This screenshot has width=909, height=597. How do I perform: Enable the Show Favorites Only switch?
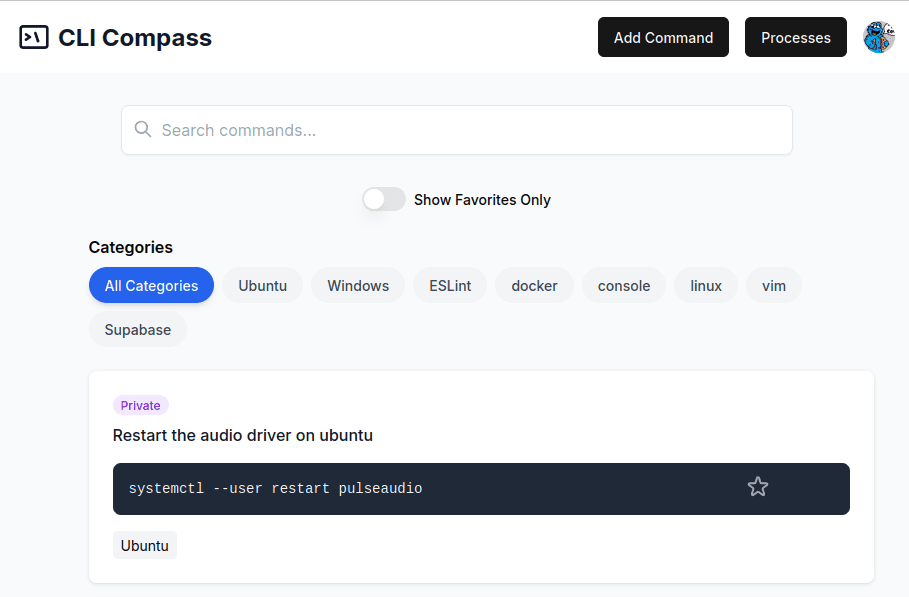click(x=383, y=199)
